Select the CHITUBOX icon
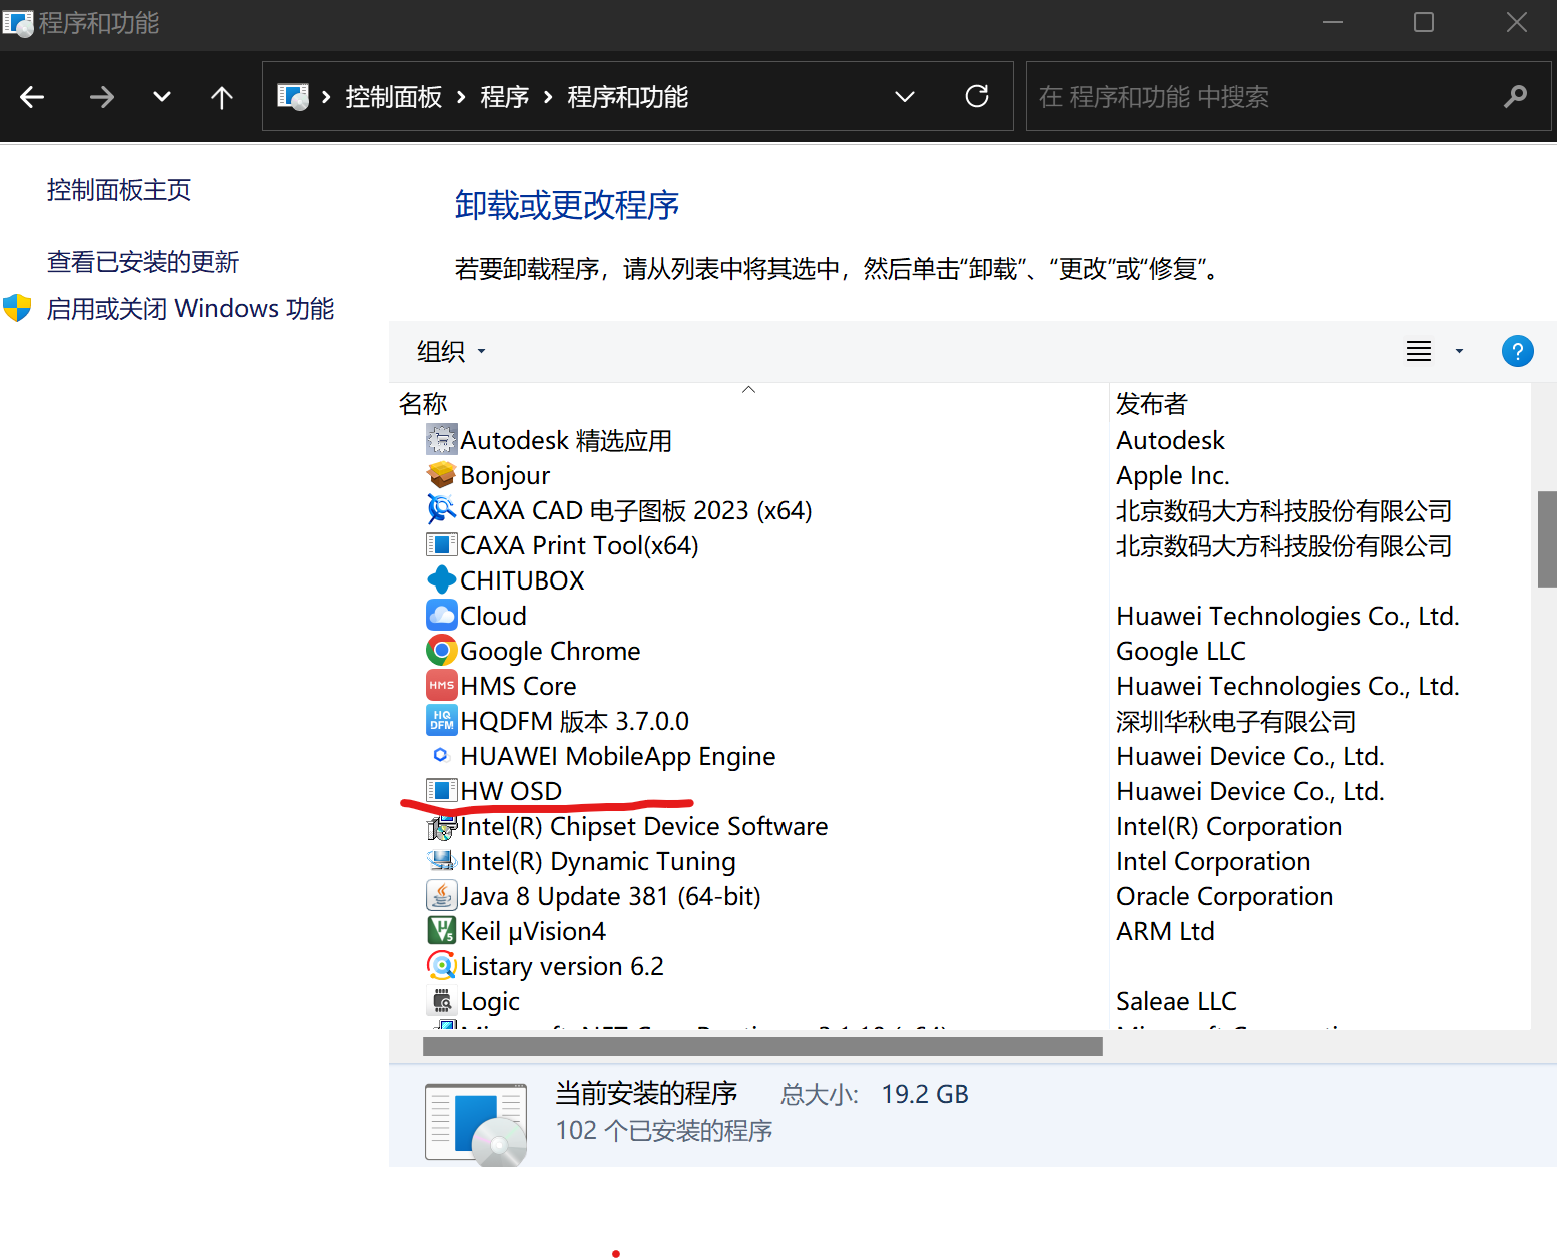Viewport: 1558px width, 1259px height. coord(442,579)
